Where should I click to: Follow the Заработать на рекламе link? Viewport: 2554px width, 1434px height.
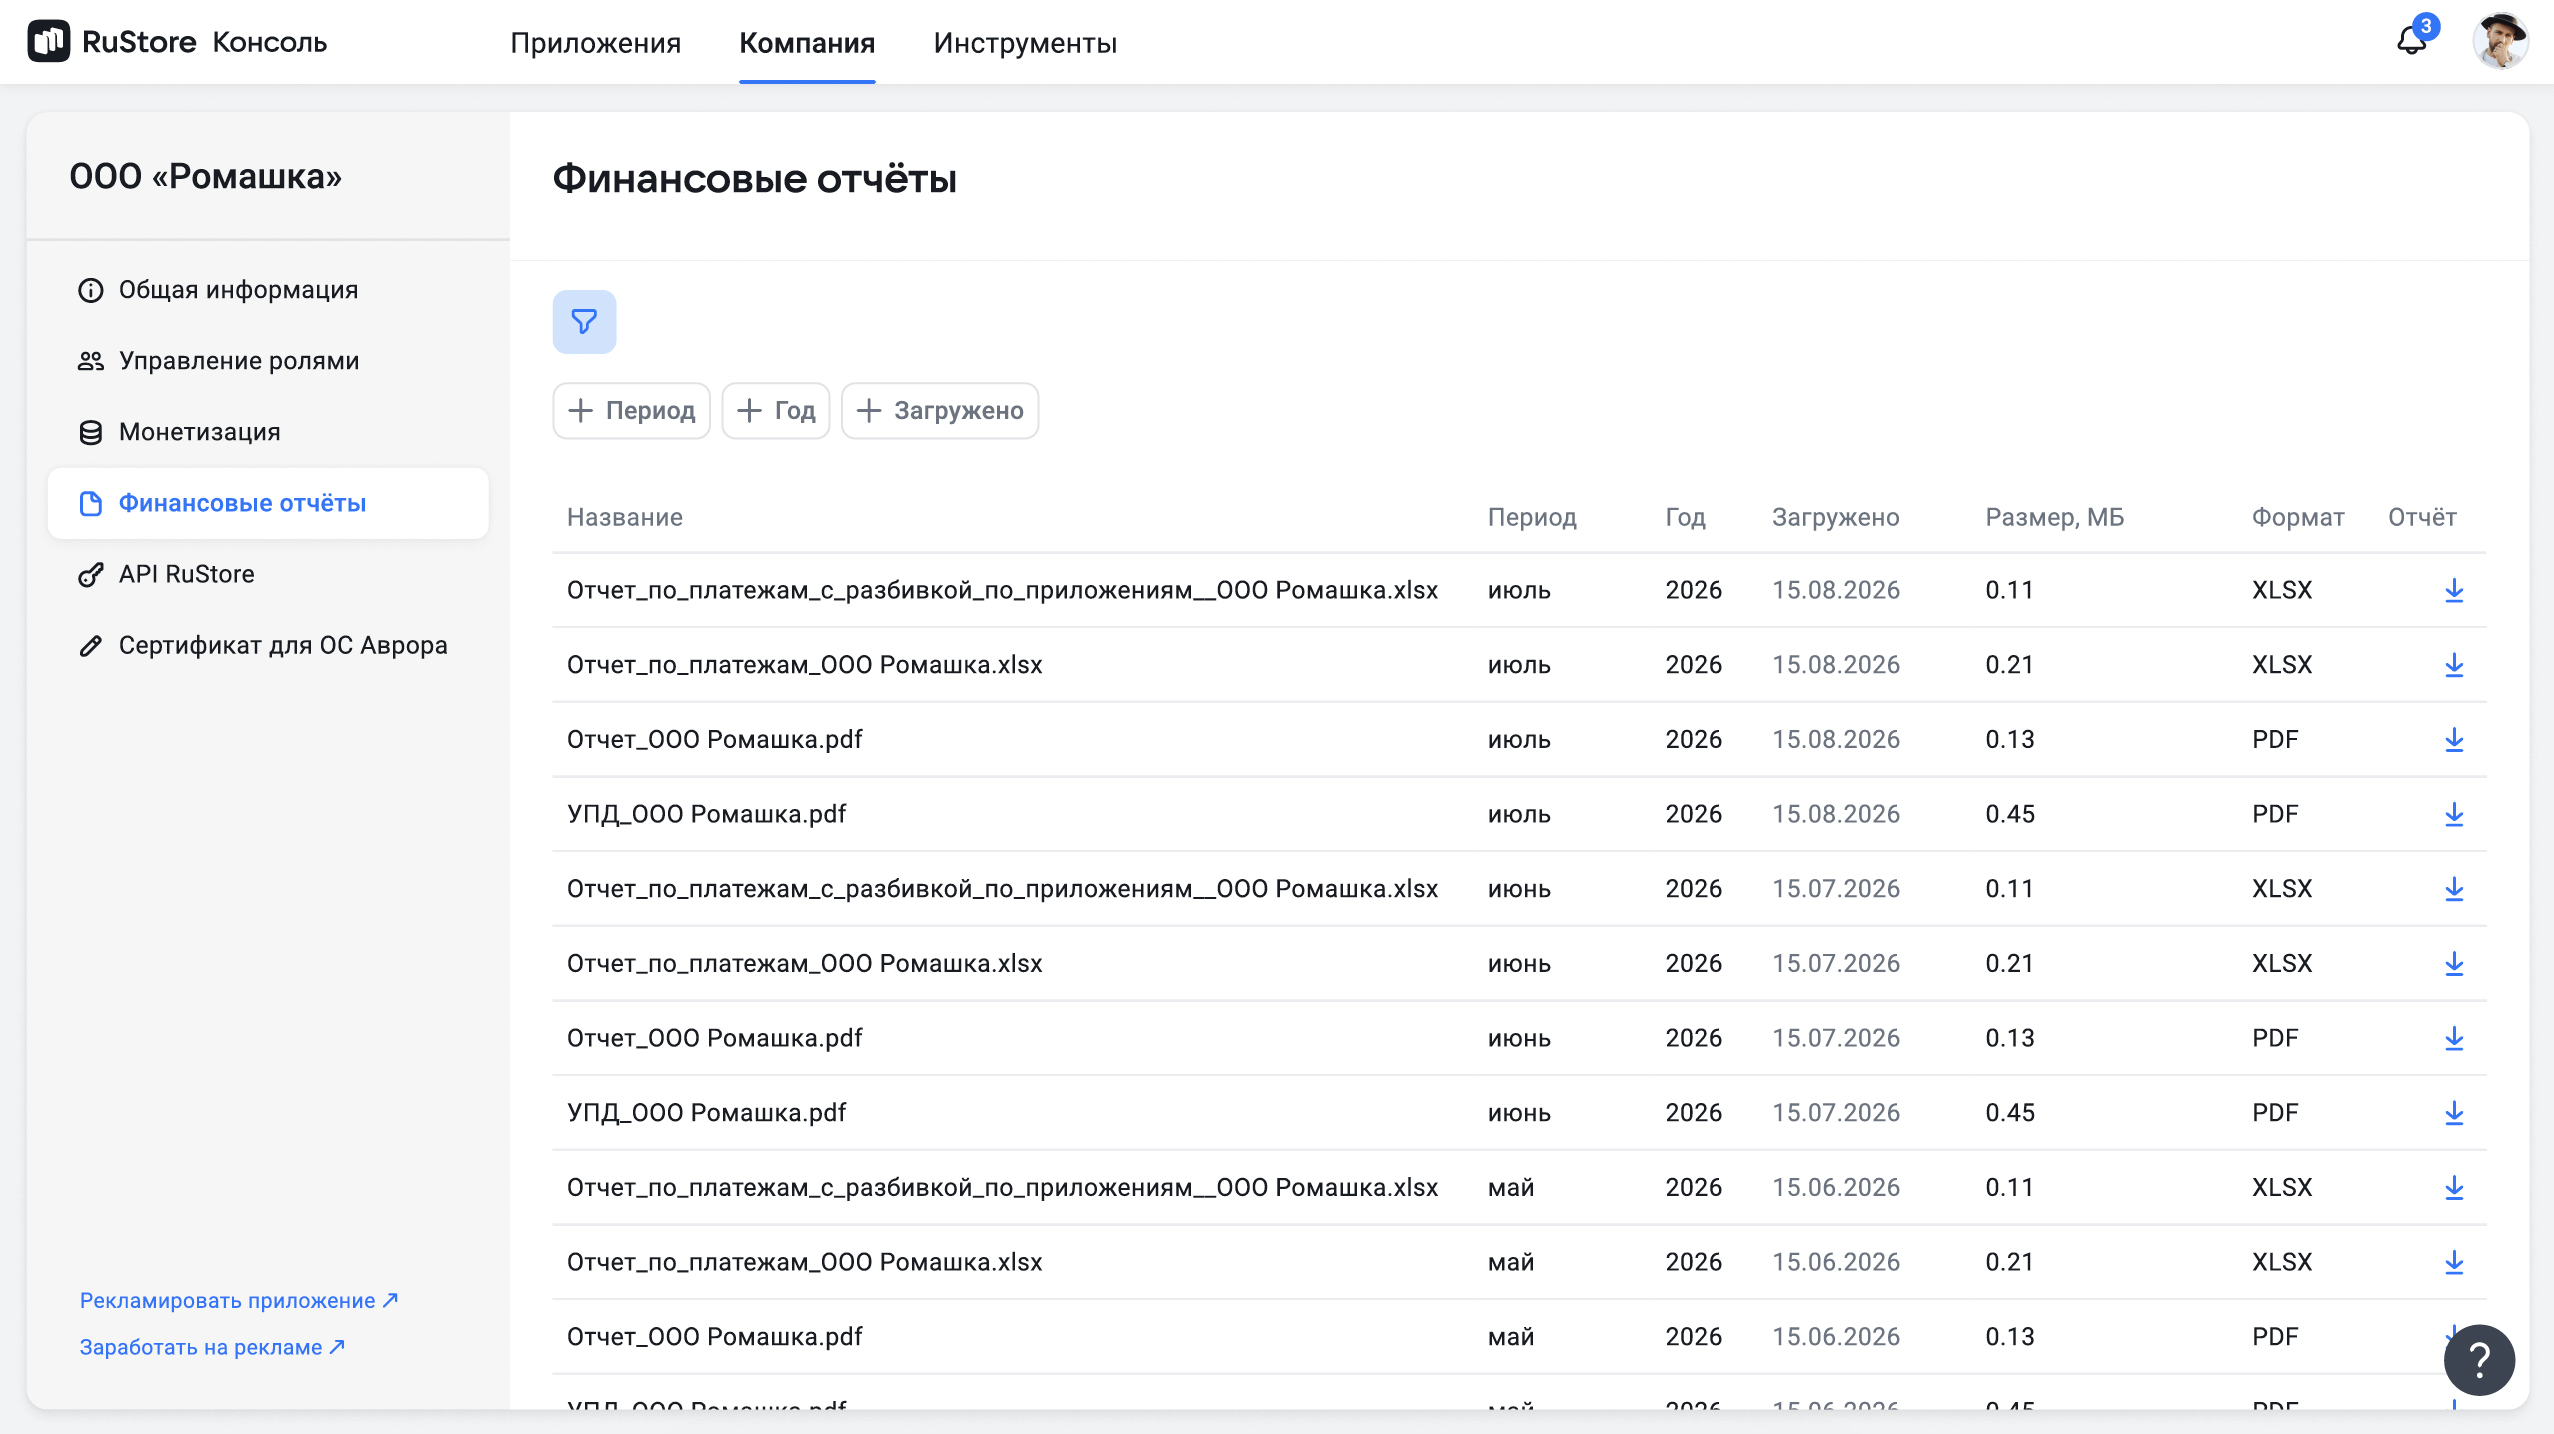tap(212, 1347)
